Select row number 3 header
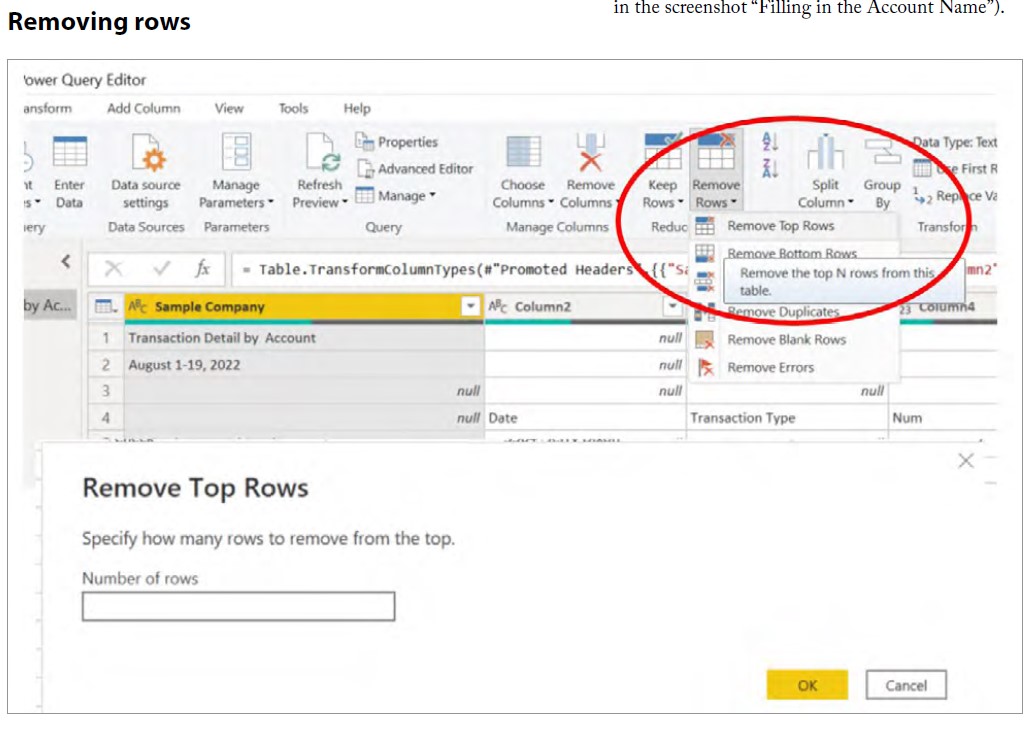 tap(105, 391)
